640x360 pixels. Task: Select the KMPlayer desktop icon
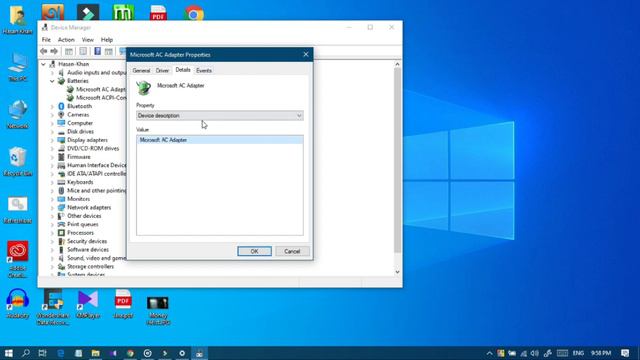(88, 304)
